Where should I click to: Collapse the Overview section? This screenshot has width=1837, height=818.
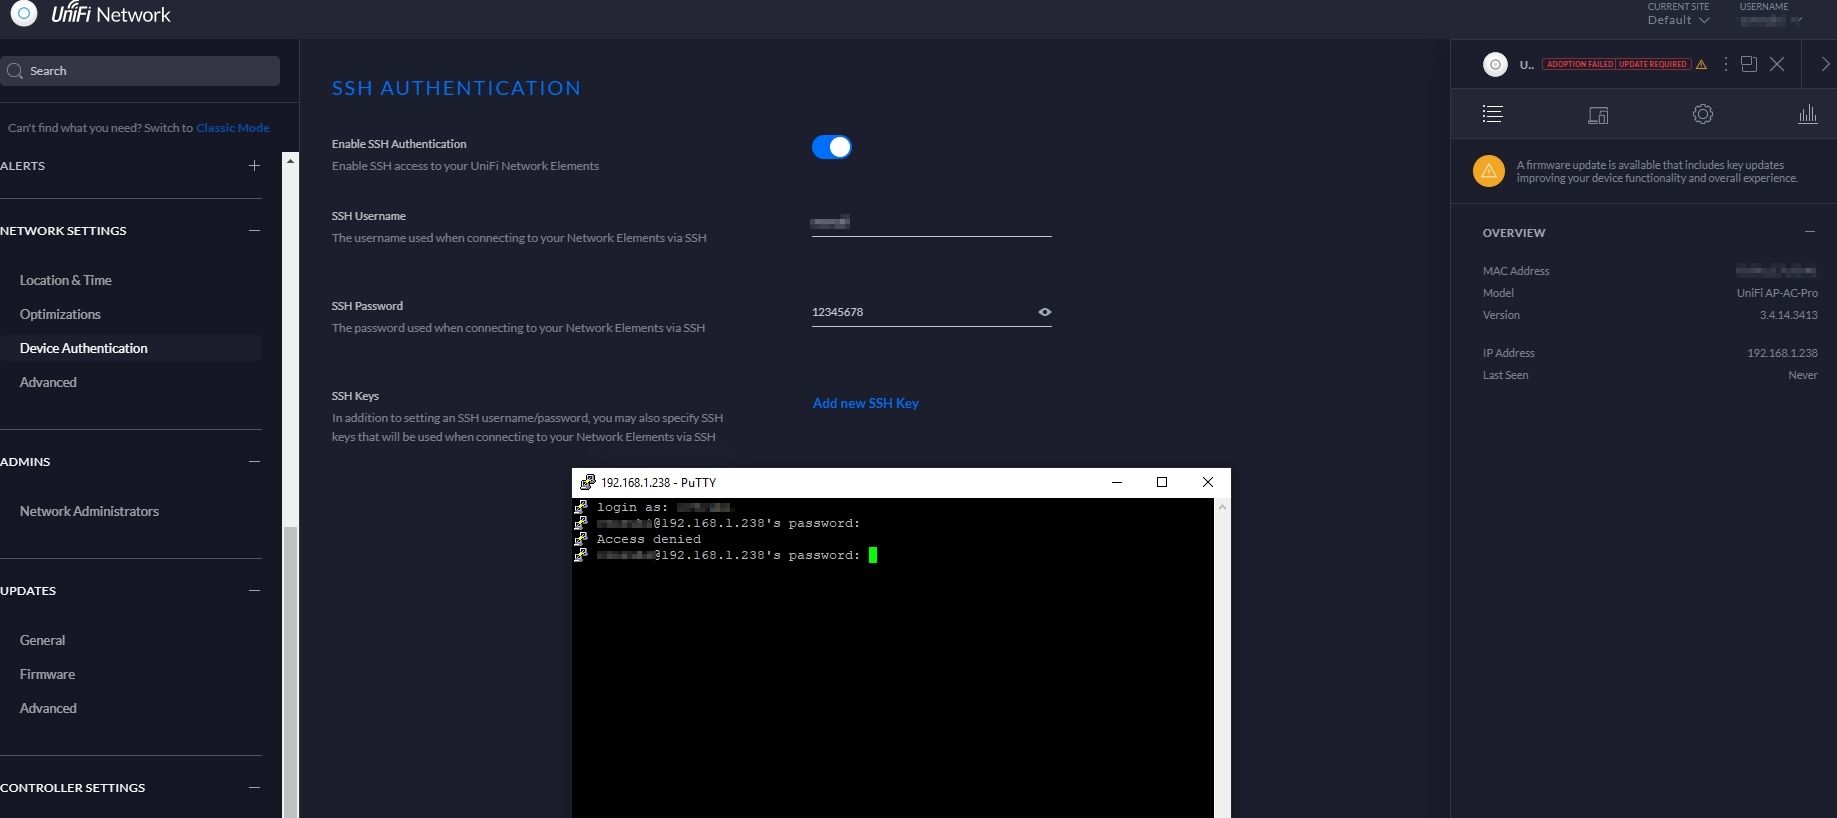point(1809,232)
